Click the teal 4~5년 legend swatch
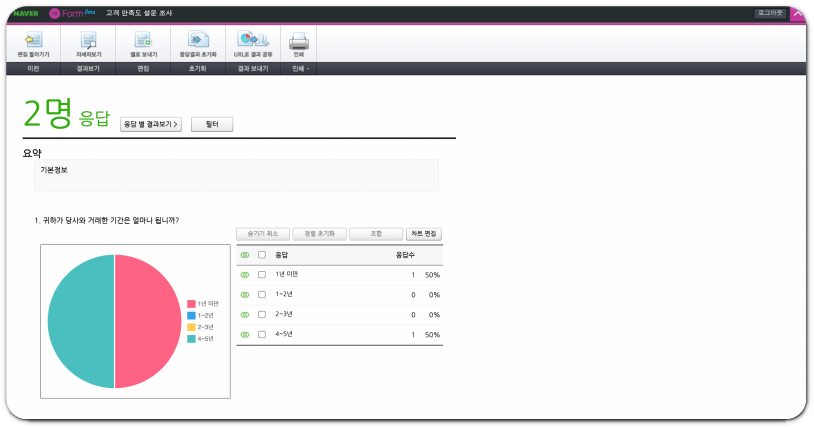Image resolution: width=814 pixels, height=427 pixels. click(191, 339)
